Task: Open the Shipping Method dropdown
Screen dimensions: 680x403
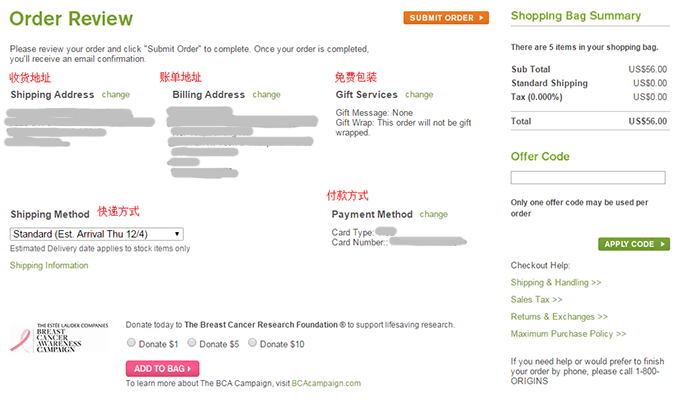Action: 97,234
